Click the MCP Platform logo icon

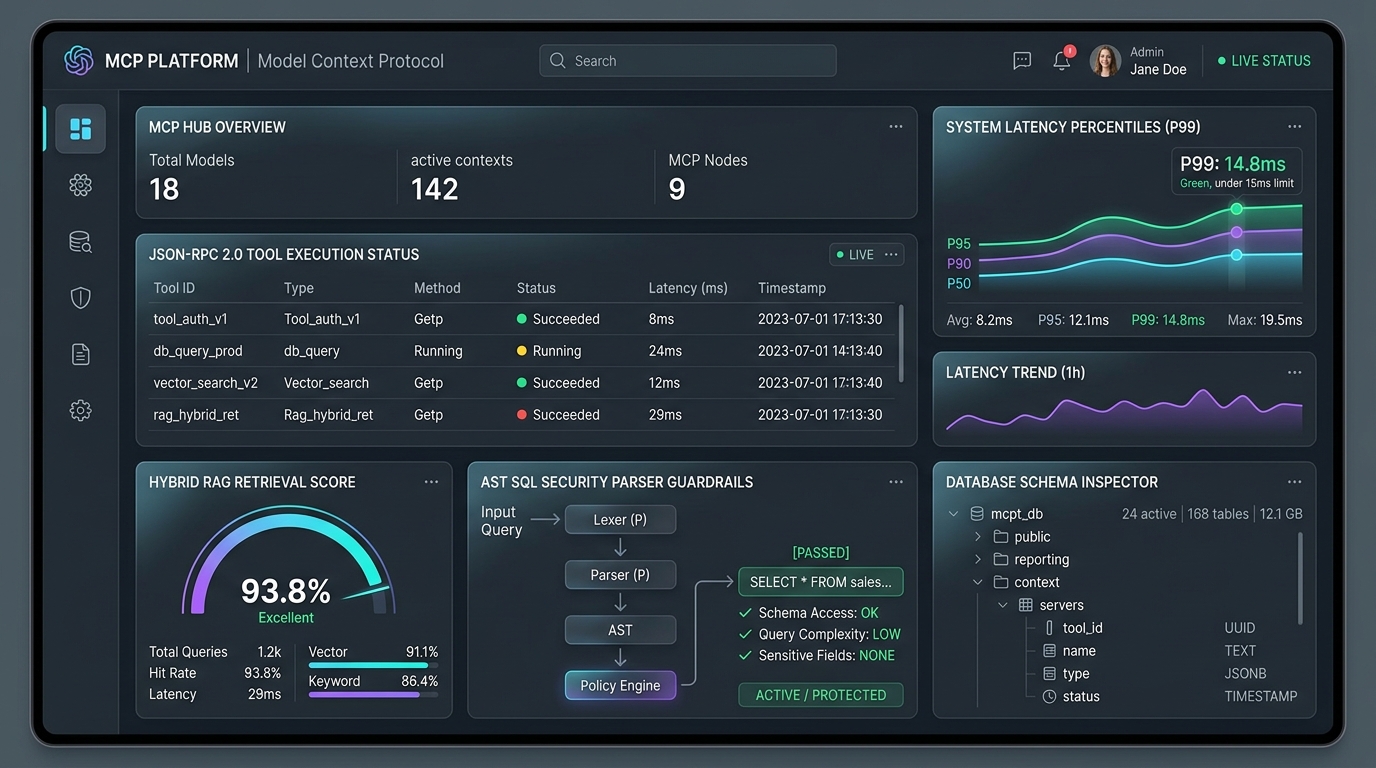[x=79, y=60]
